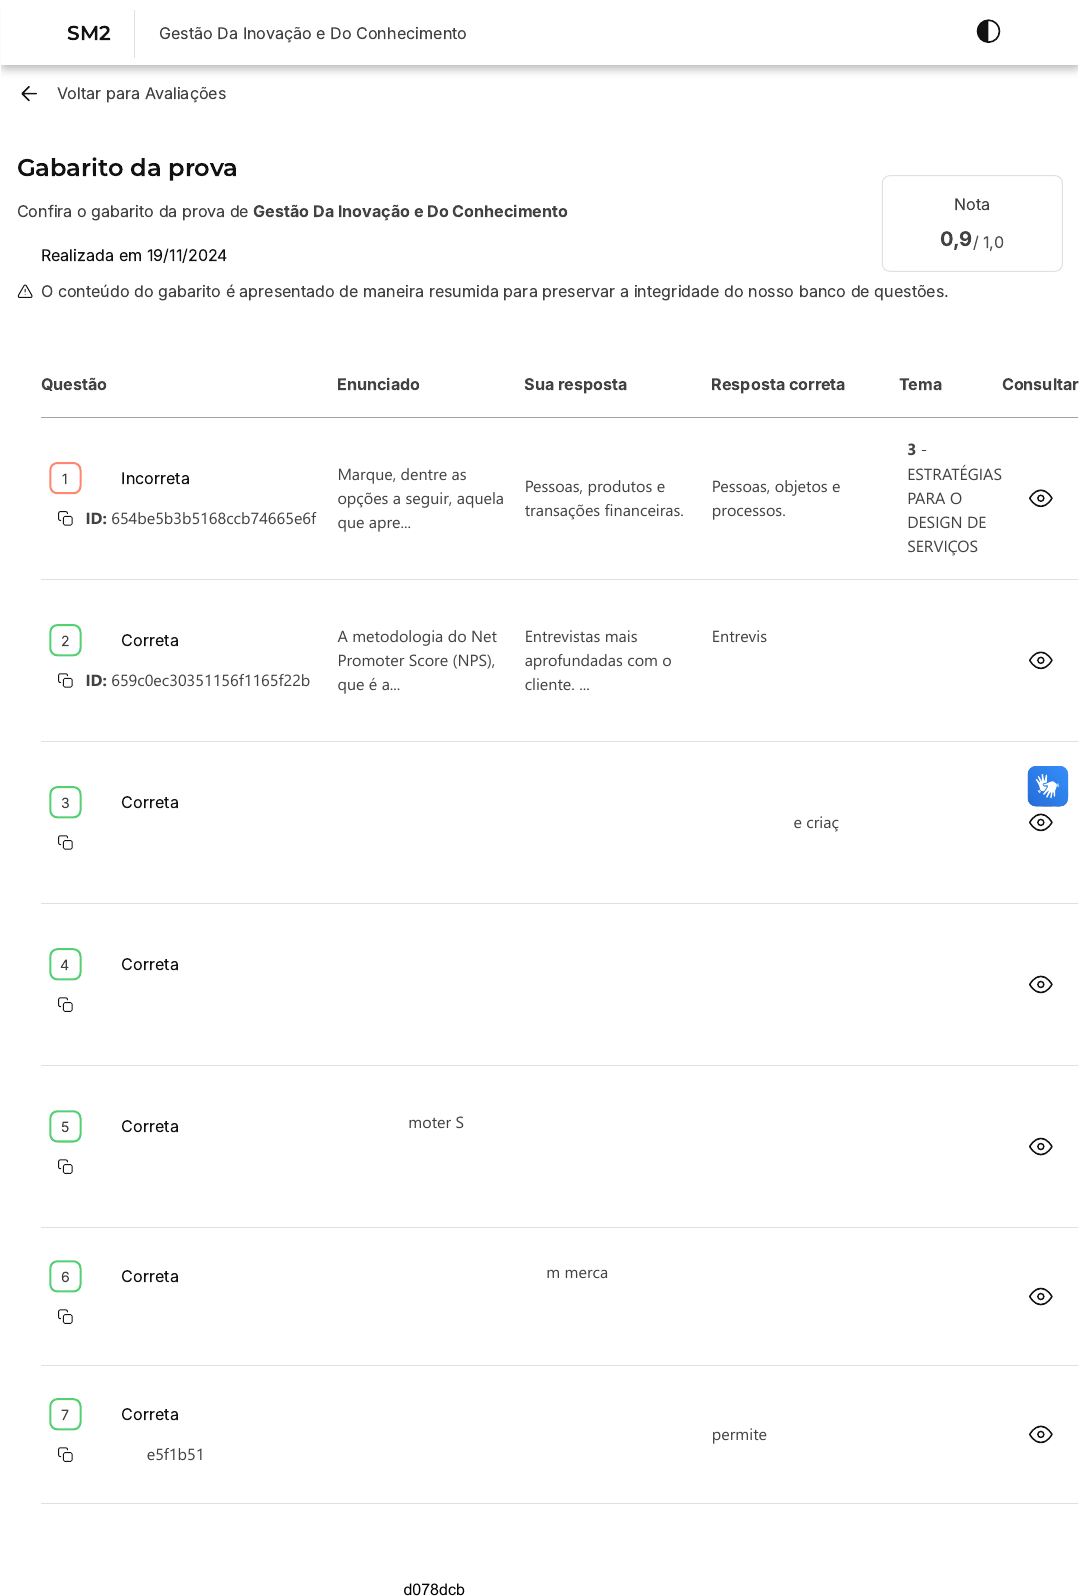Copy the ID of question 7
Screen dimensions: 1079x1596
[x=65, y=1455]
